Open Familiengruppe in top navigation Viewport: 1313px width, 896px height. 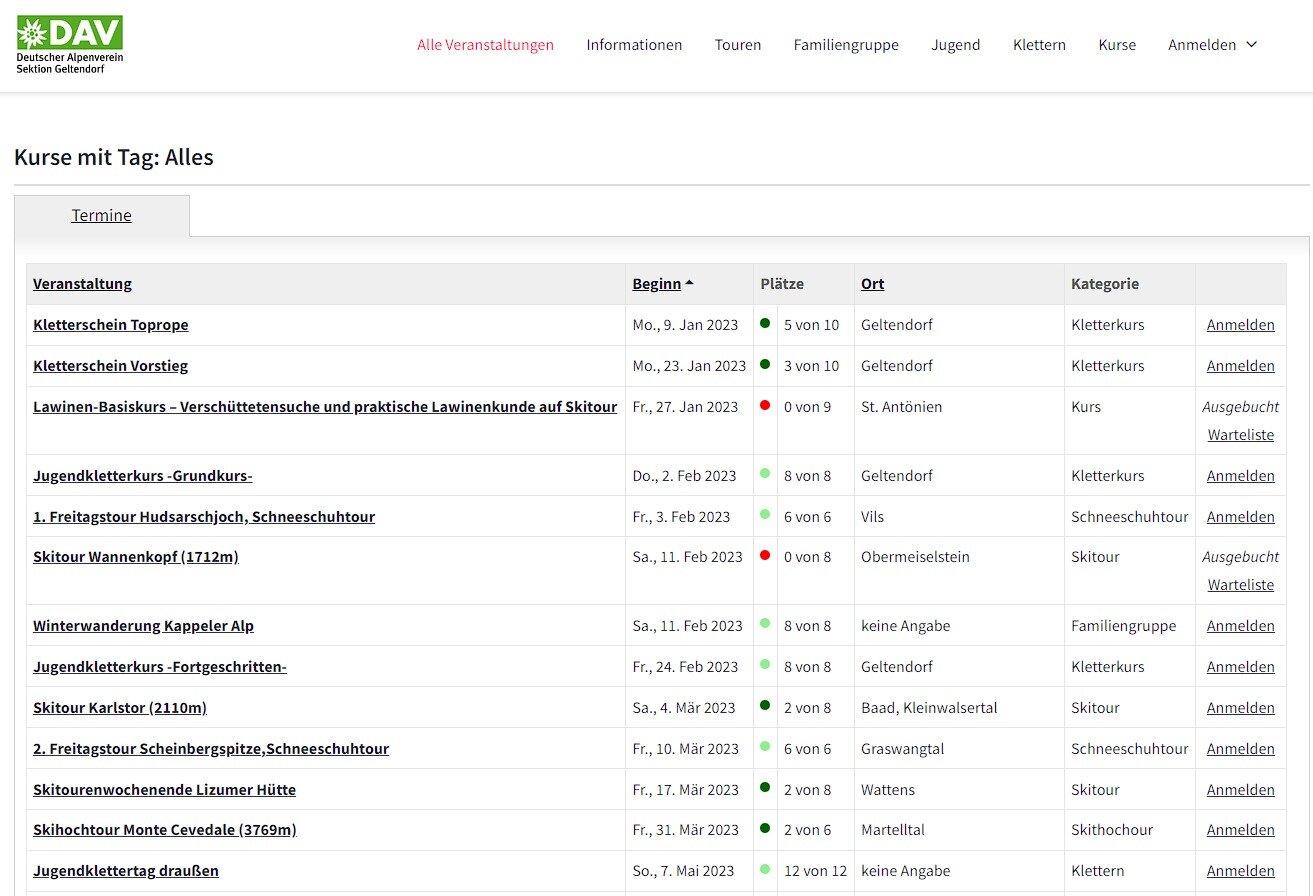[846, 45]
